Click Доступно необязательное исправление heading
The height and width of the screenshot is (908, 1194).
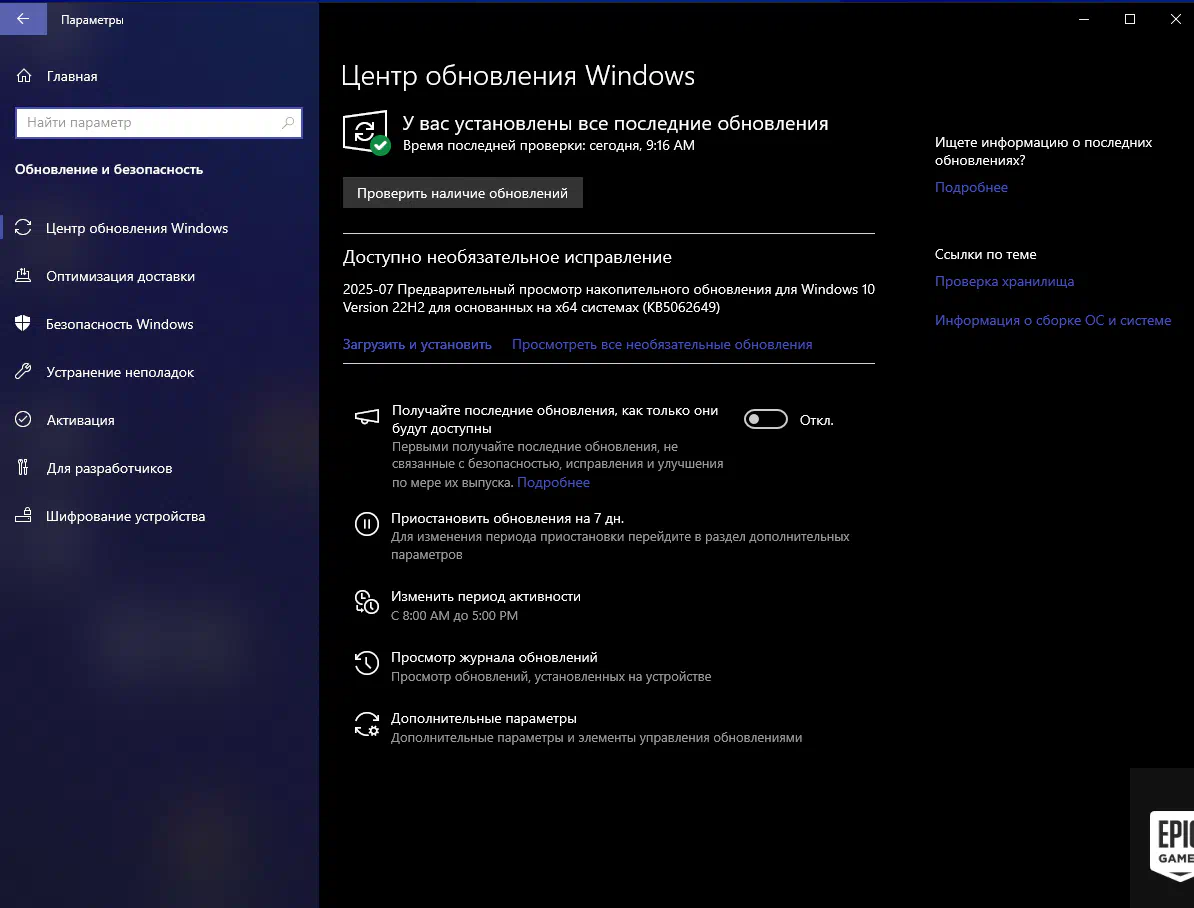507,257
